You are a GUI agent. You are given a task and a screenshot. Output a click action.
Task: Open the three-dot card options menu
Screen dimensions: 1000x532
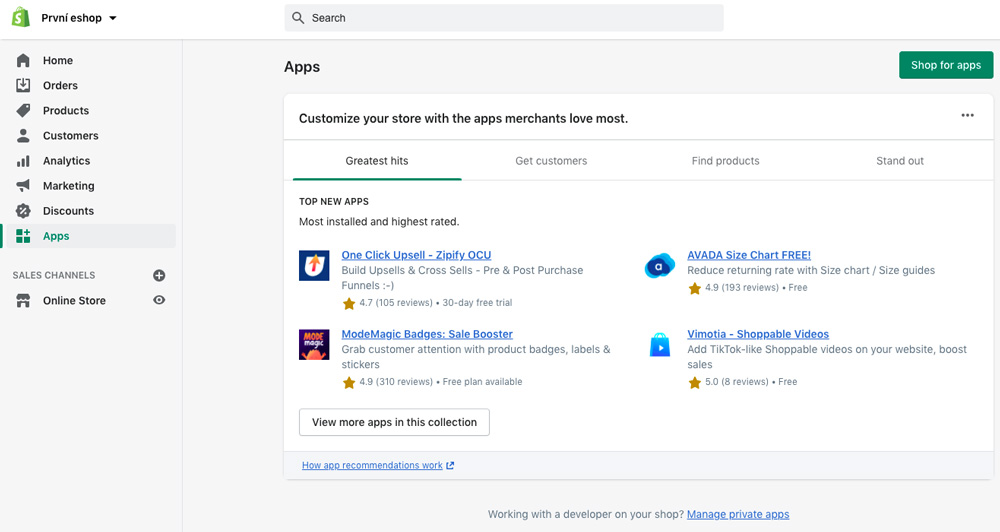coord(967,115)
